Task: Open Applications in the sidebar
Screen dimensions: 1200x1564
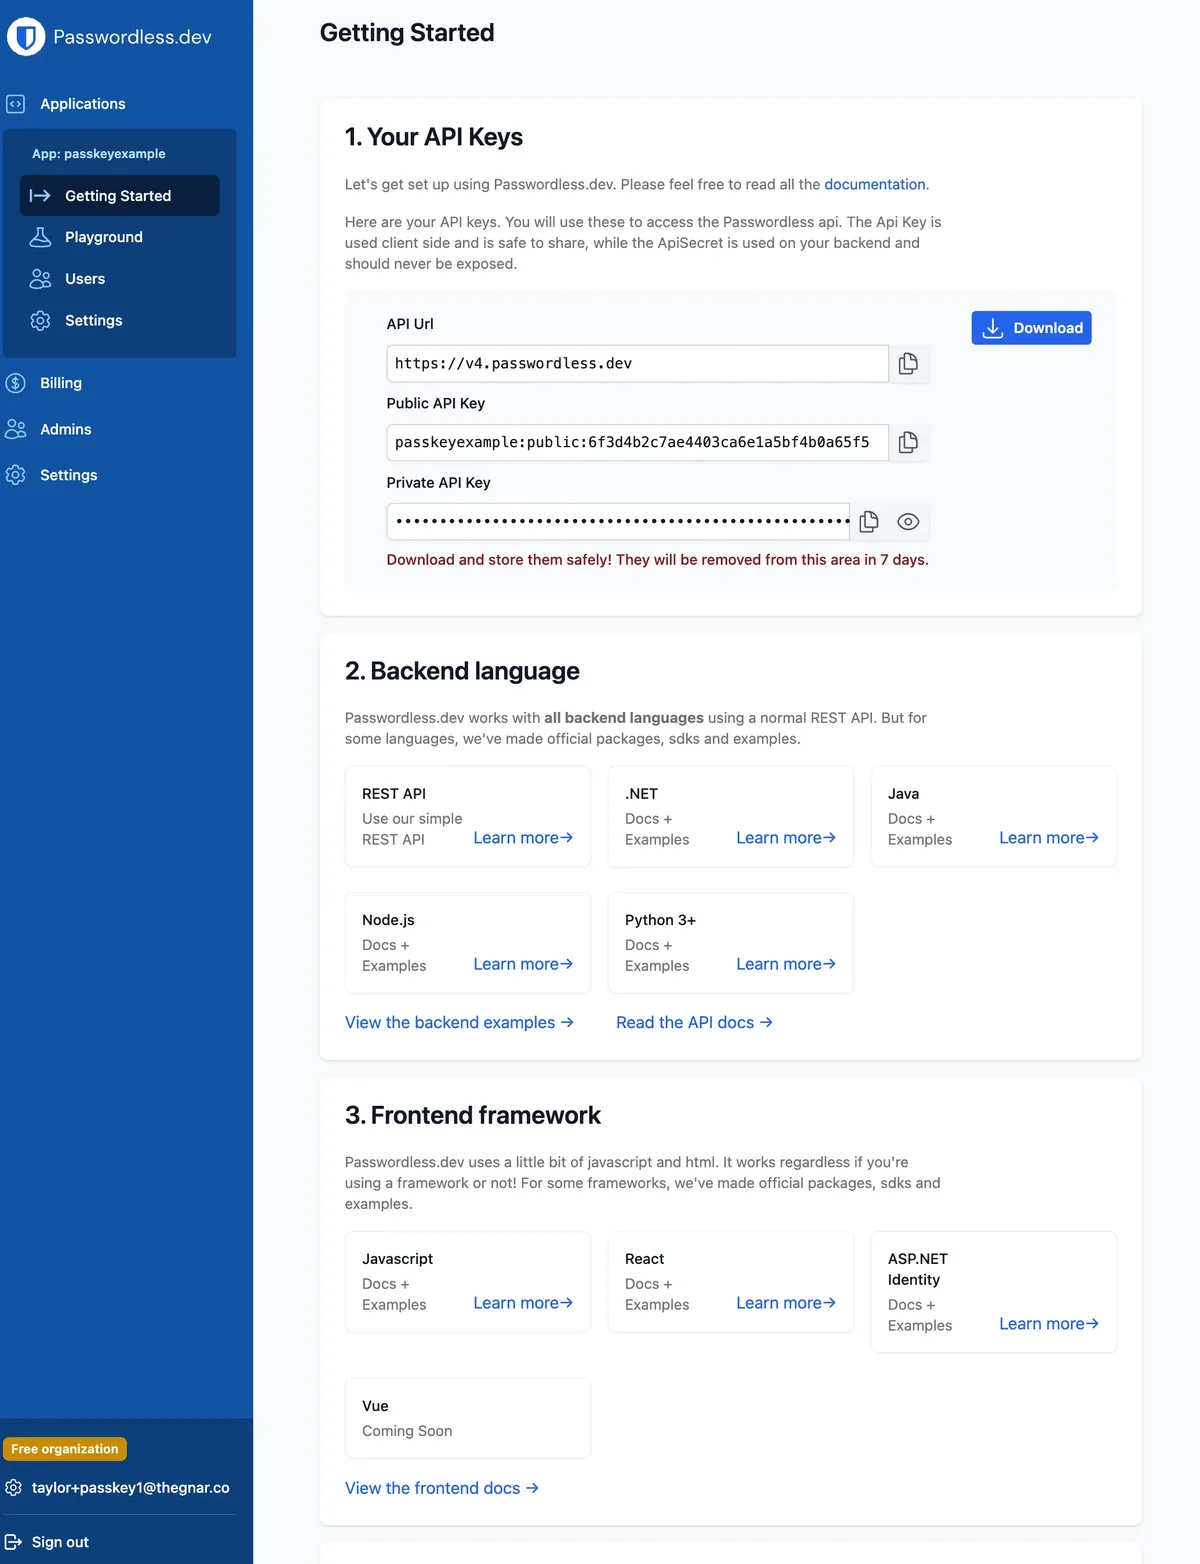Action: [x=82, y=104]
